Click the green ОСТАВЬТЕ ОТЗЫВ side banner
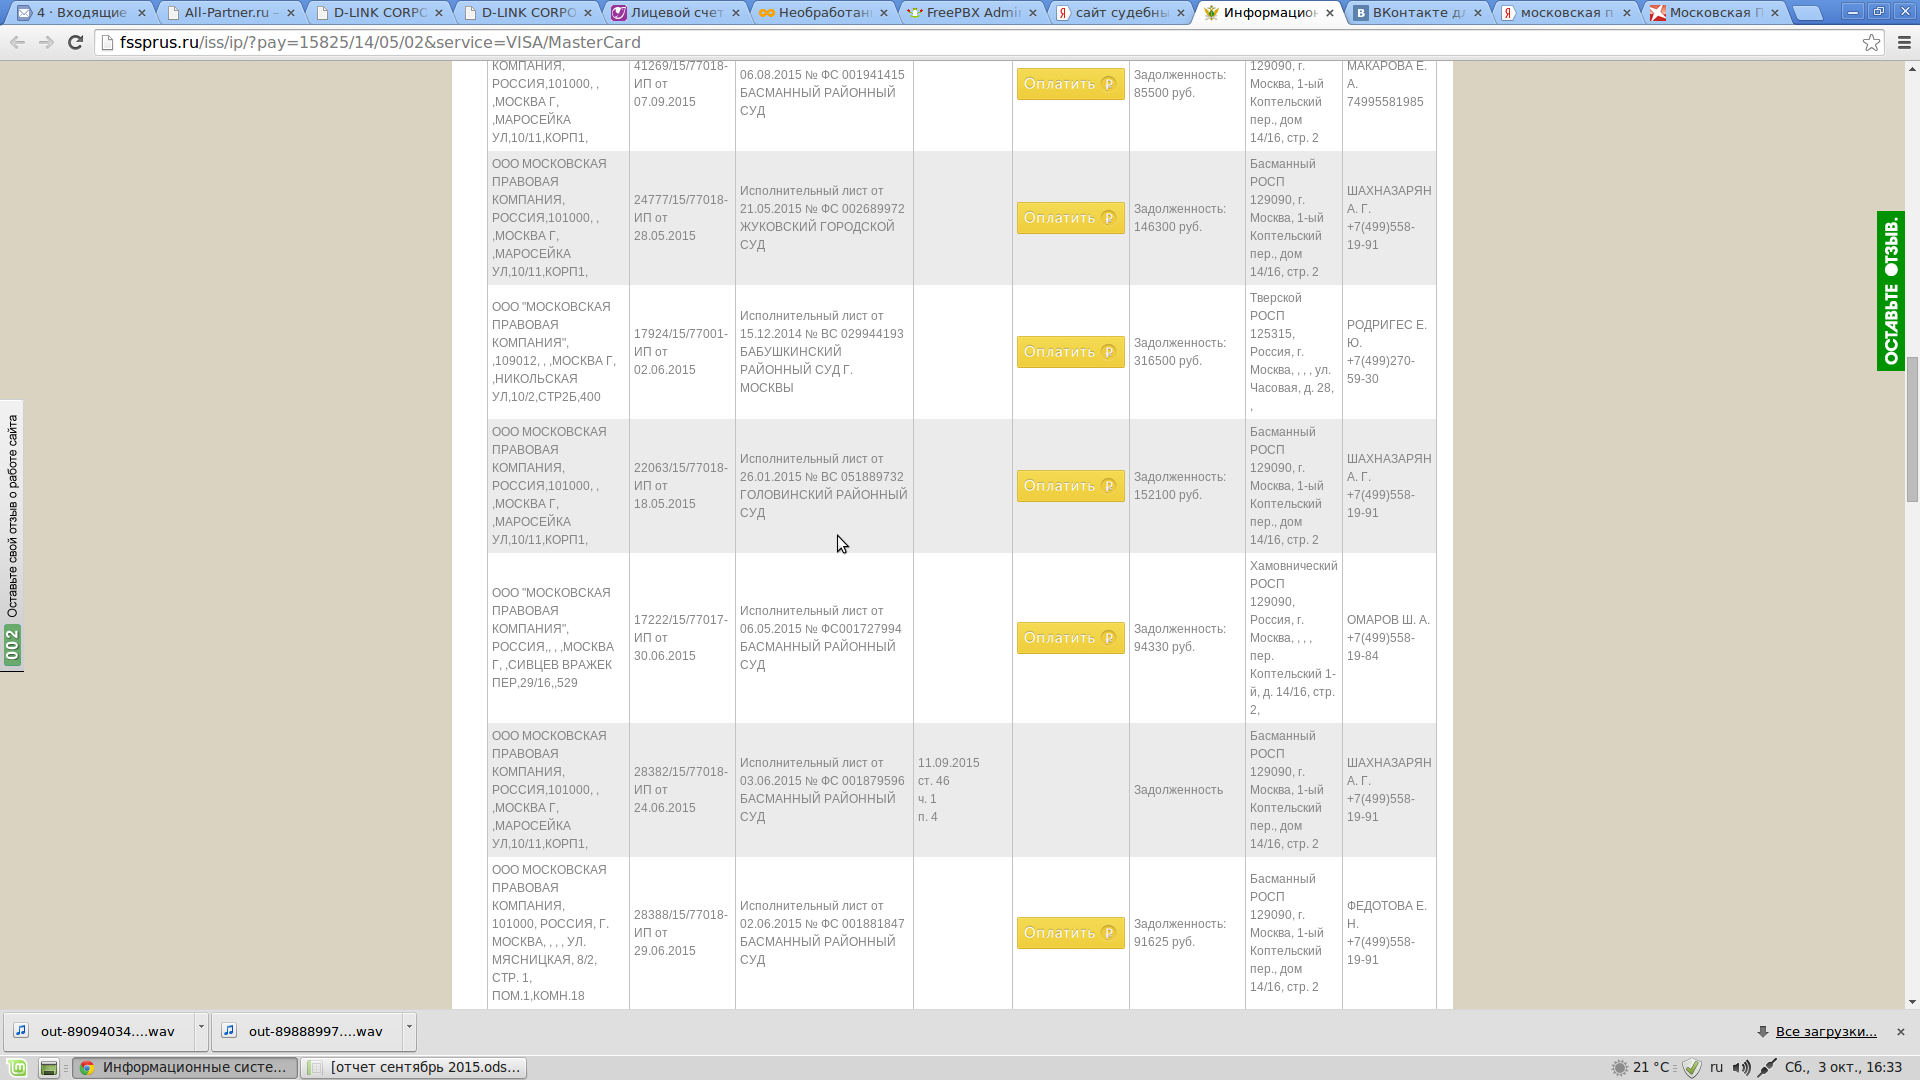Image resolution: width=1920 pixels, height=1080 pixels. coord(1890,291)
